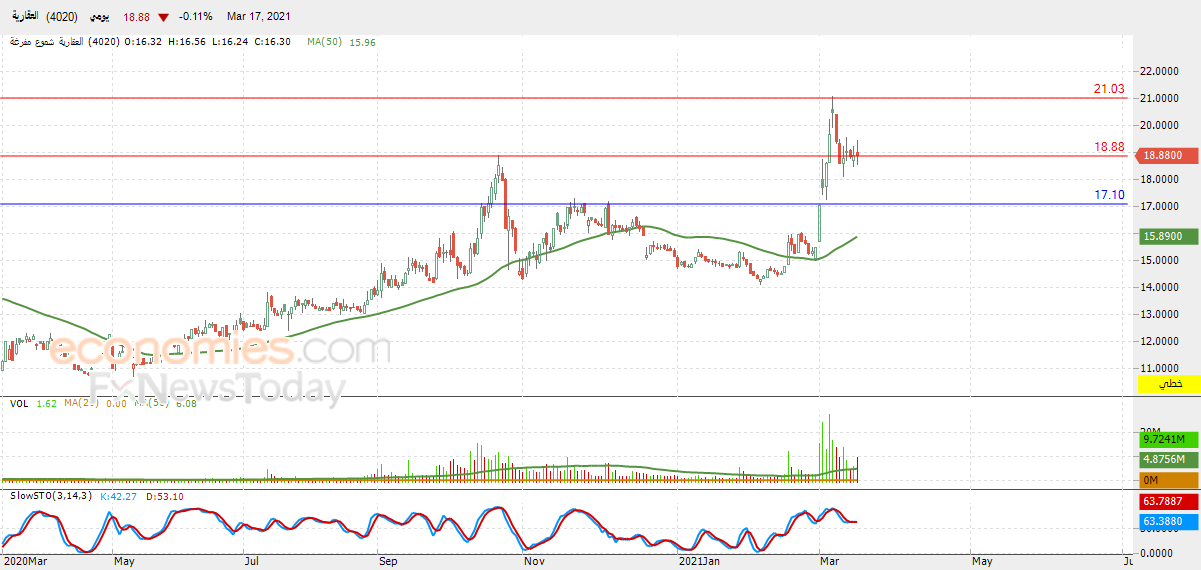Click the red 18.88 line label

point(1109,146)
